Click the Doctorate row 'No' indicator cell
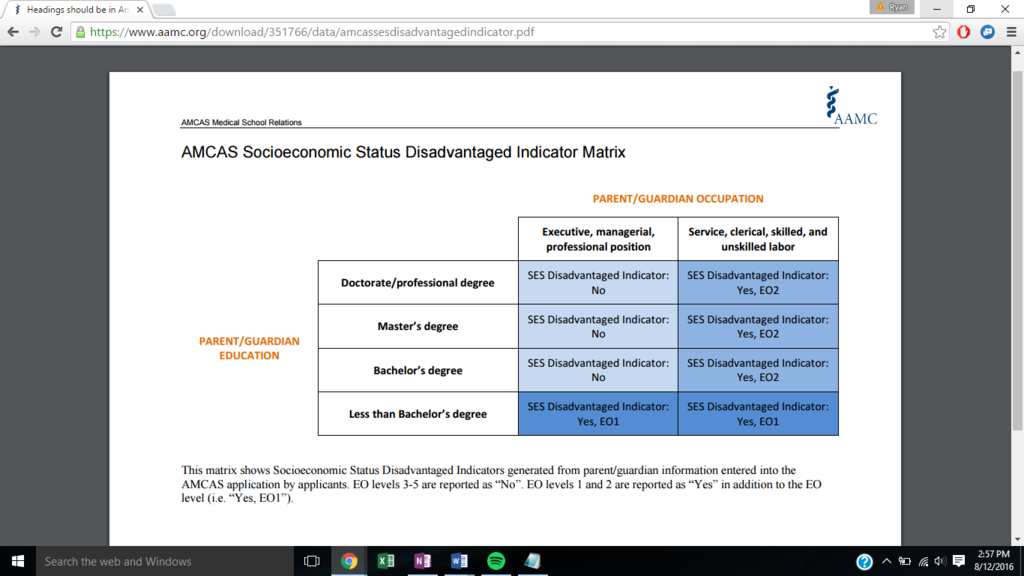 tap(598, 283)
